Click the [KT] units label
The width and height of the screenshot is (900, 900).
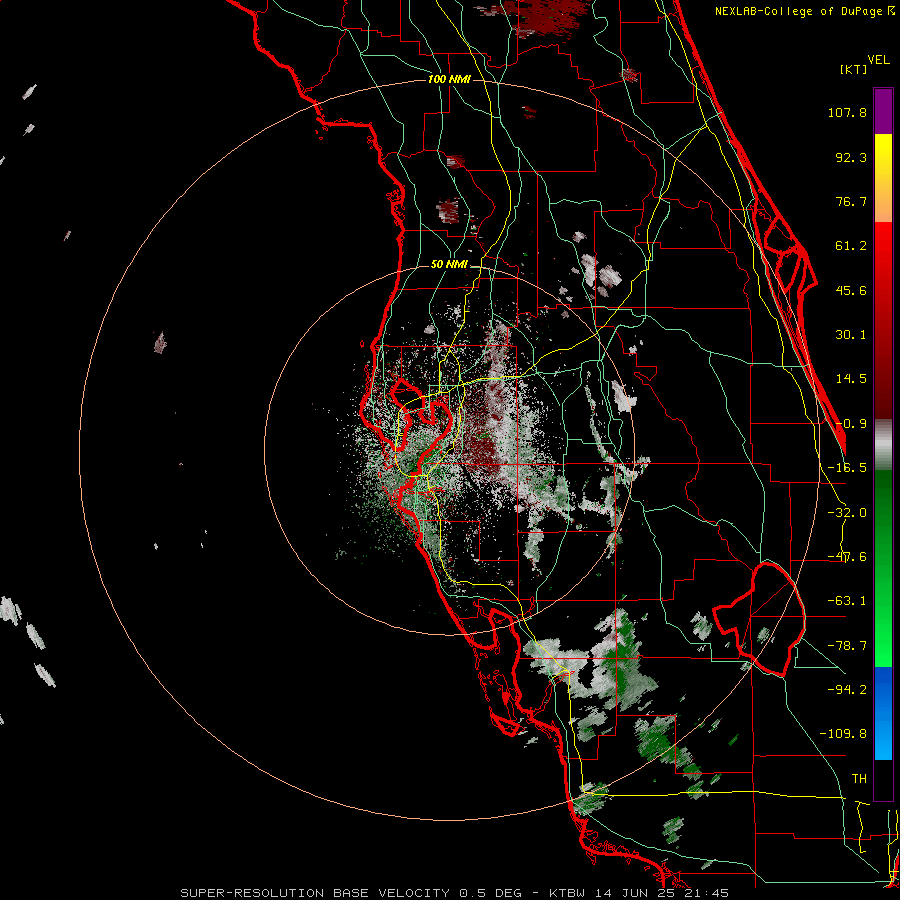853,69
